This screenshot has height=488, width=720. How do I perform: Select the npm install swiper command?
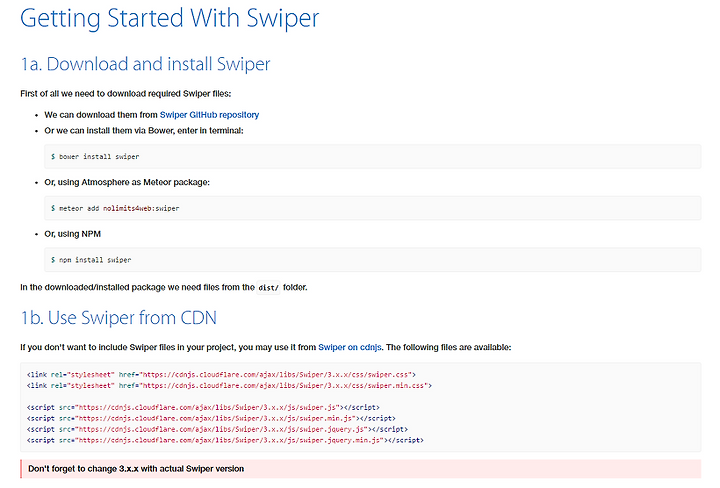(91, 260)
